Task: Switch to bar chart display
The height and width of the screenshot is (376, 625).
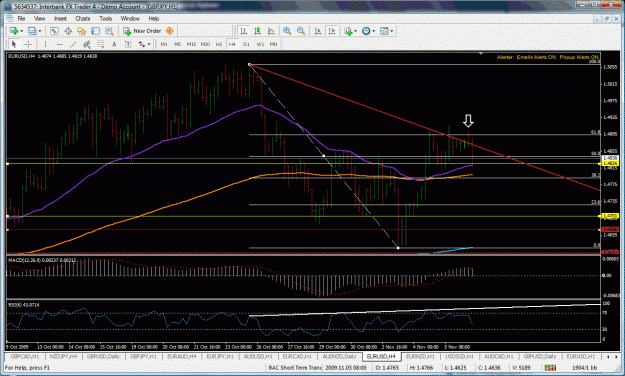Action: pos(243,31)
